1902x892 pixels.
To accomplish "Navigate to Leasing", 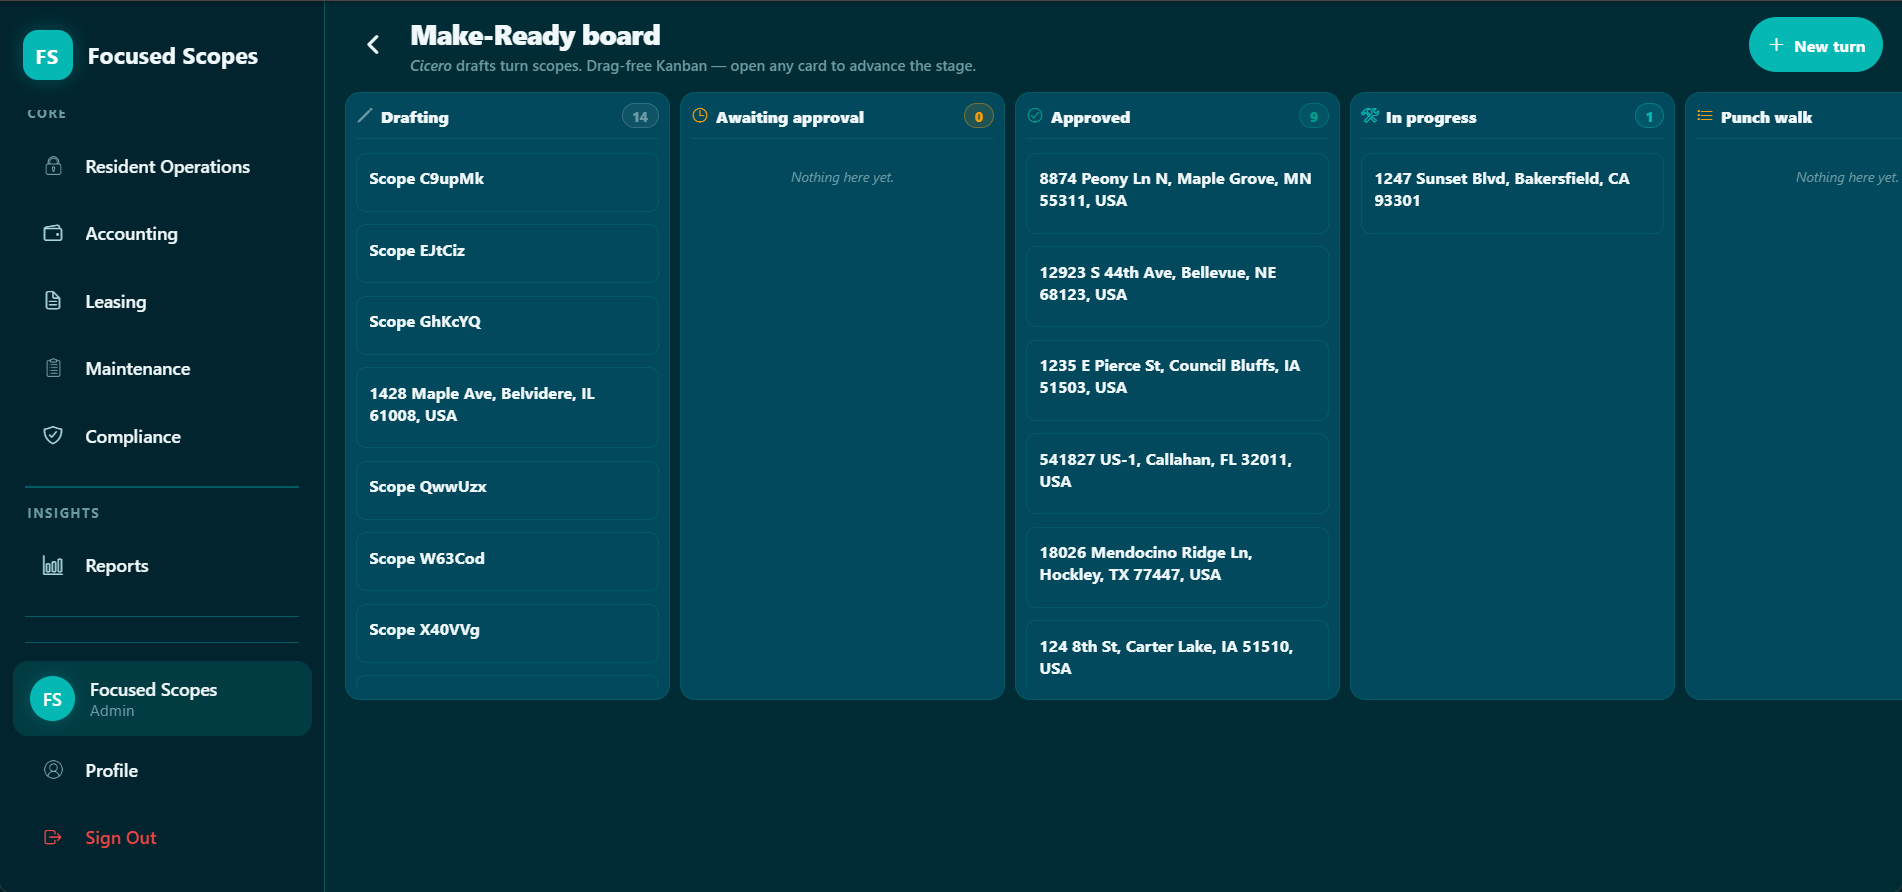I will point(162,302).
